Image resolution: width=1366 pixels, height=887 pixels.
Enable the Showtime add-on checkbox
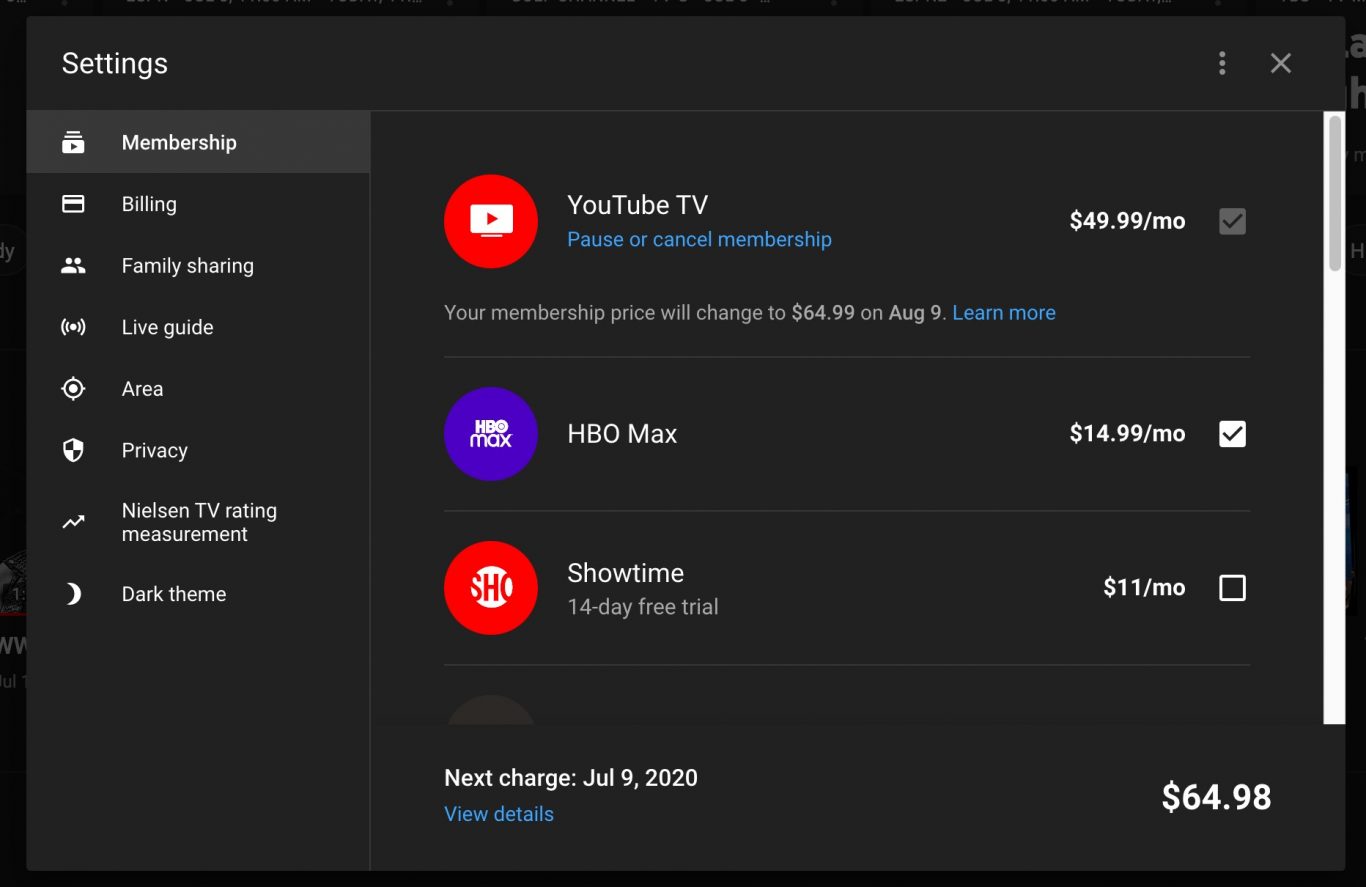click(1232, 588)
